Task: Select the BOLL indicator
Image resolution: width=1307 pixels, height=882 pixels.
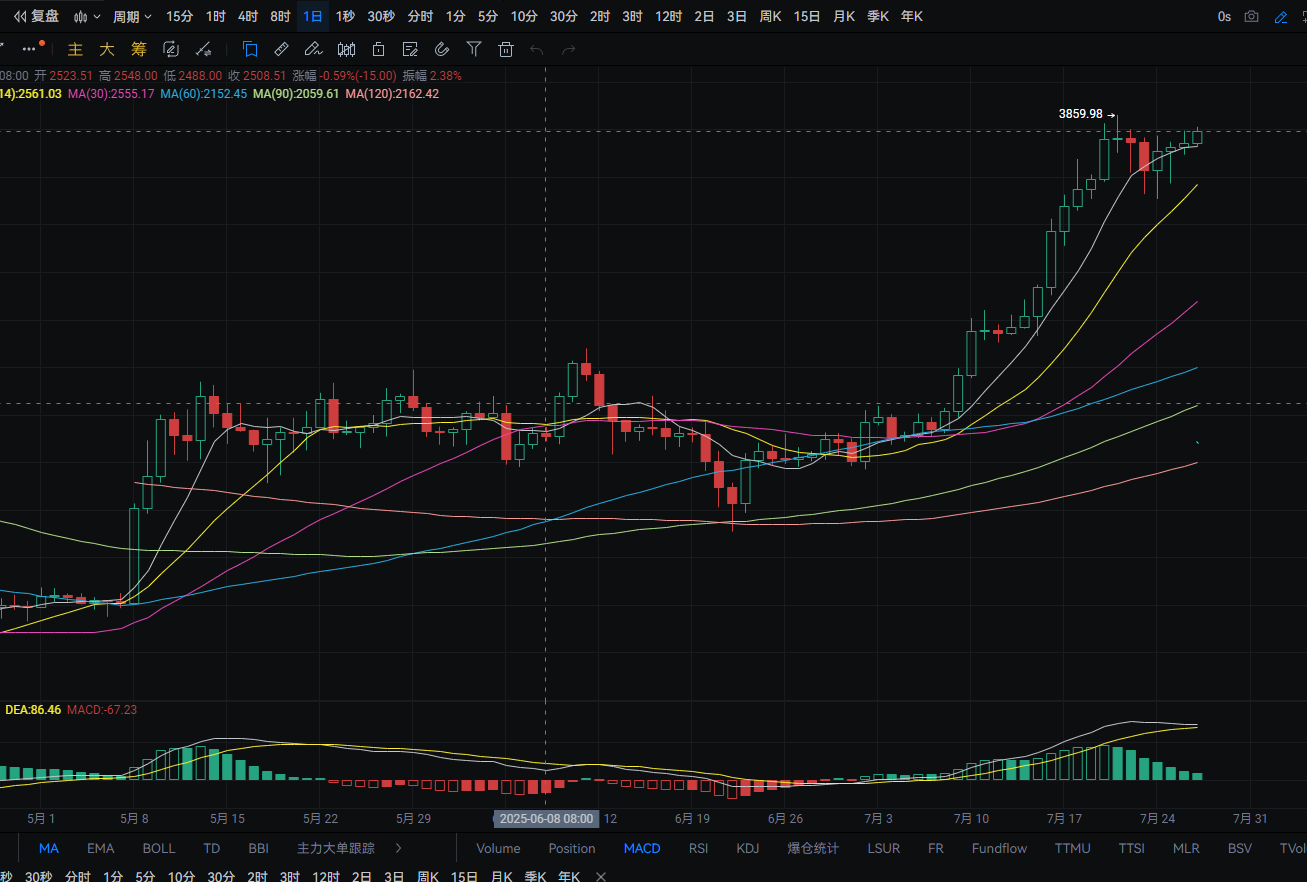Action: click(x=159, y=848)
